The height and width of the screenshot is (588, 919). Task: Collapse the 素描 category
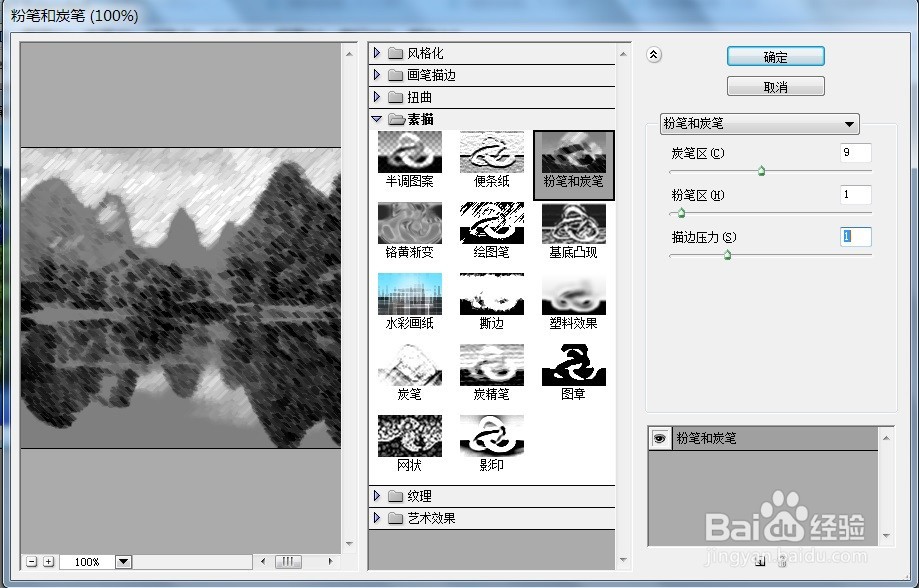point(376,118)
